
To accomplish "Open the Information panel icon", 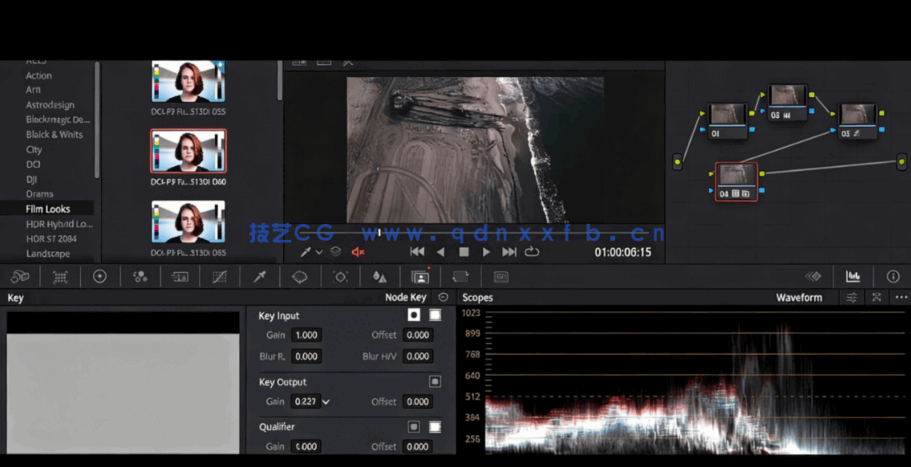I will pyautogui.click(x=893, y=276).
